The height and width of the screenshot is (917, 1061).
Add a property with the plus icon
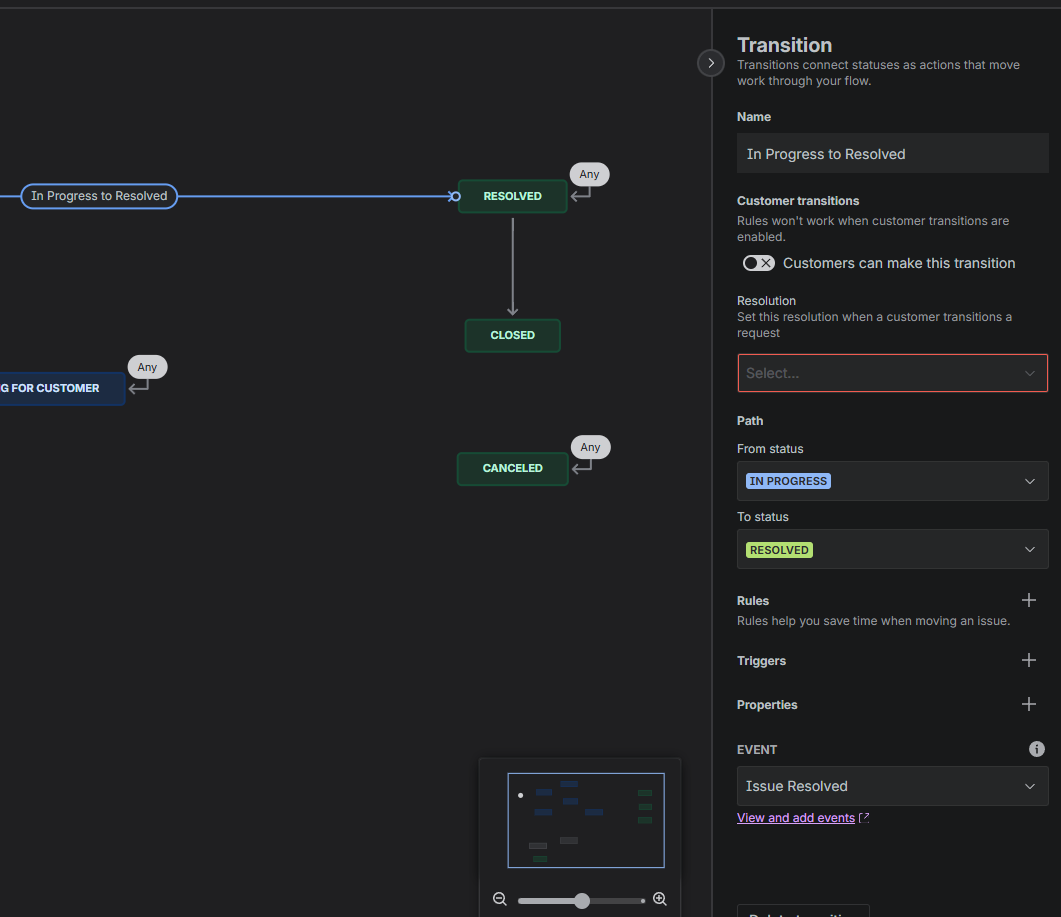click(x=1029, y=704)
